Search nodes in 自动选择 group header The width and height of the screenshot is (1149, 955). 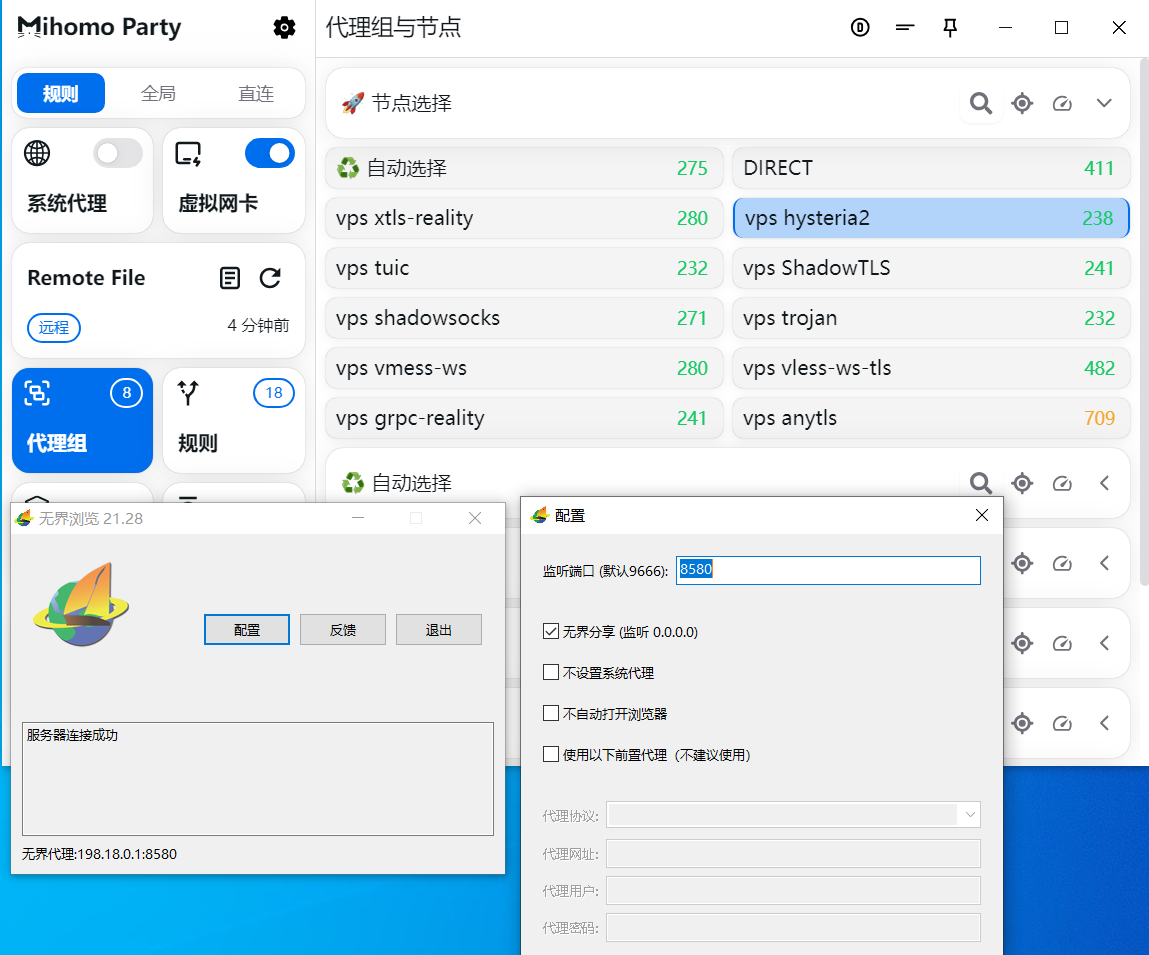980,483
